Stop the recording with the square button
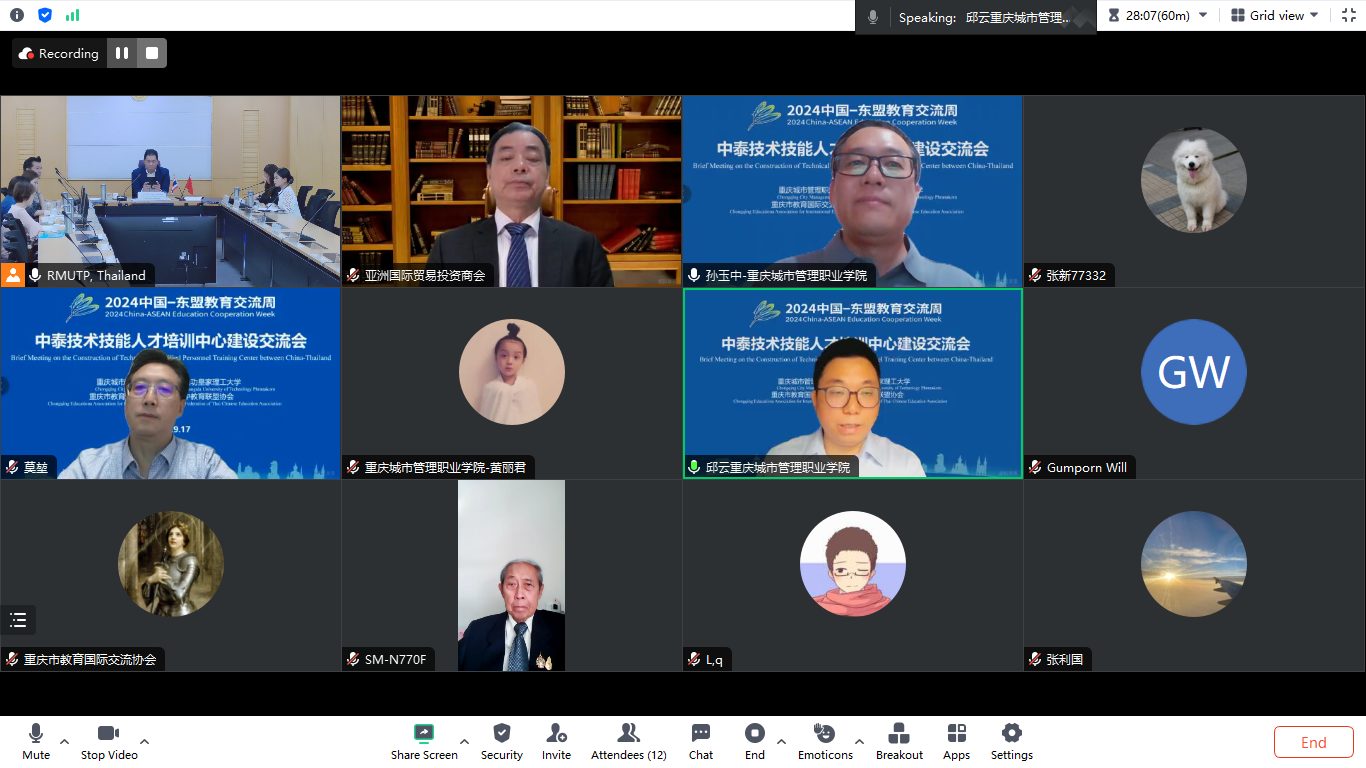Viewport: 1366px width, 768px height. click(152, 53)
